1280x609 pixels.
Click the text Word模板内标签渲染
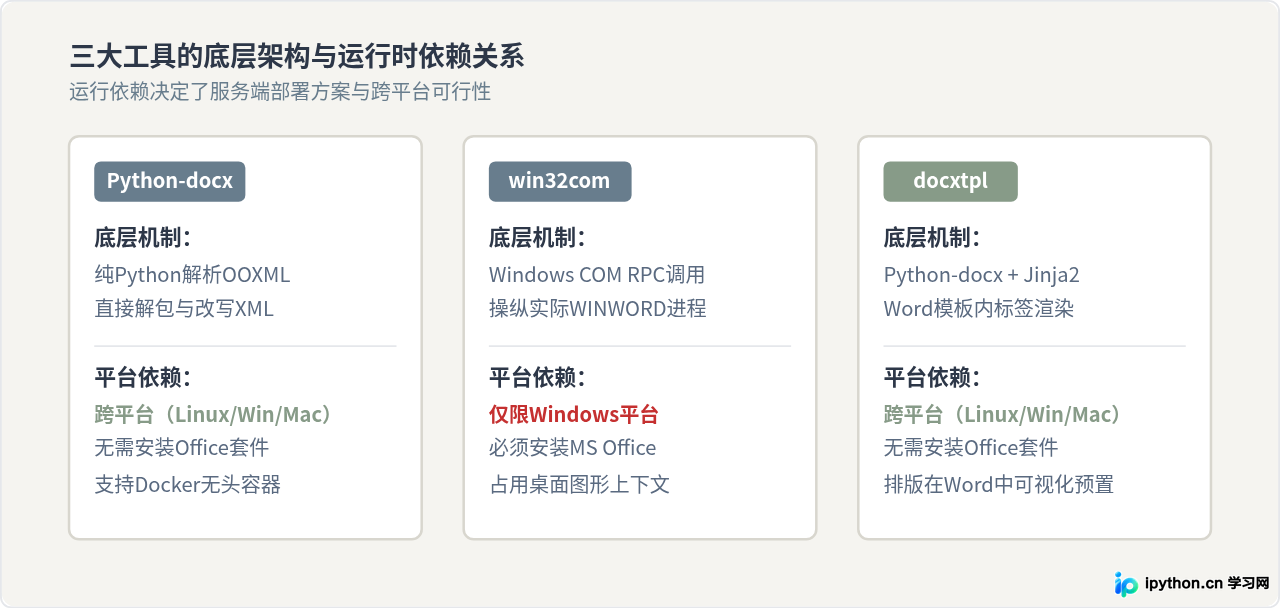click(979, 309)
